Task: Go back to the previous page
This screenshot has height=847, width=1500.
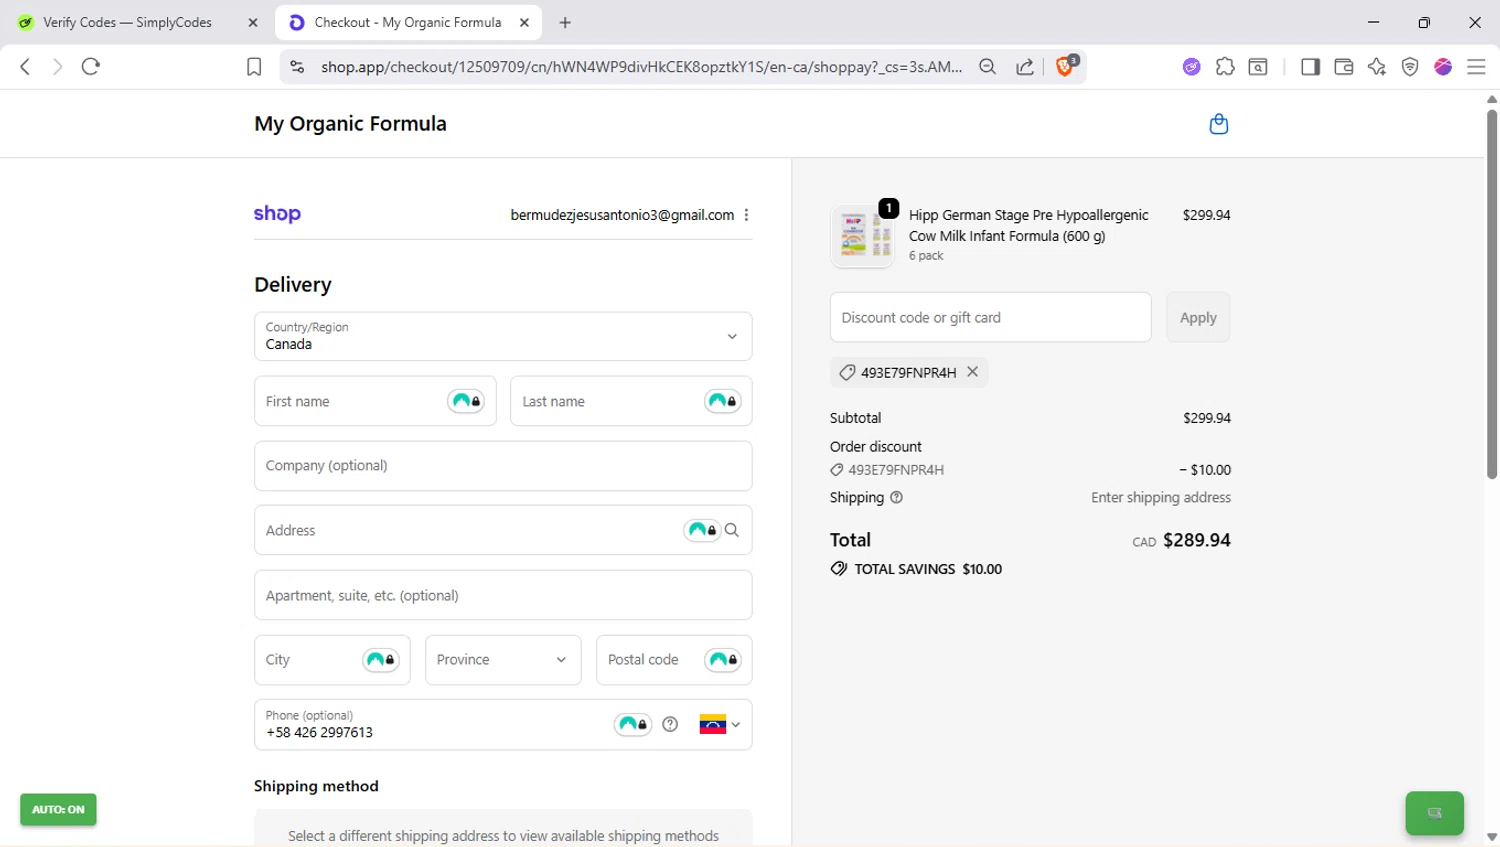Action: pos(25,67)
